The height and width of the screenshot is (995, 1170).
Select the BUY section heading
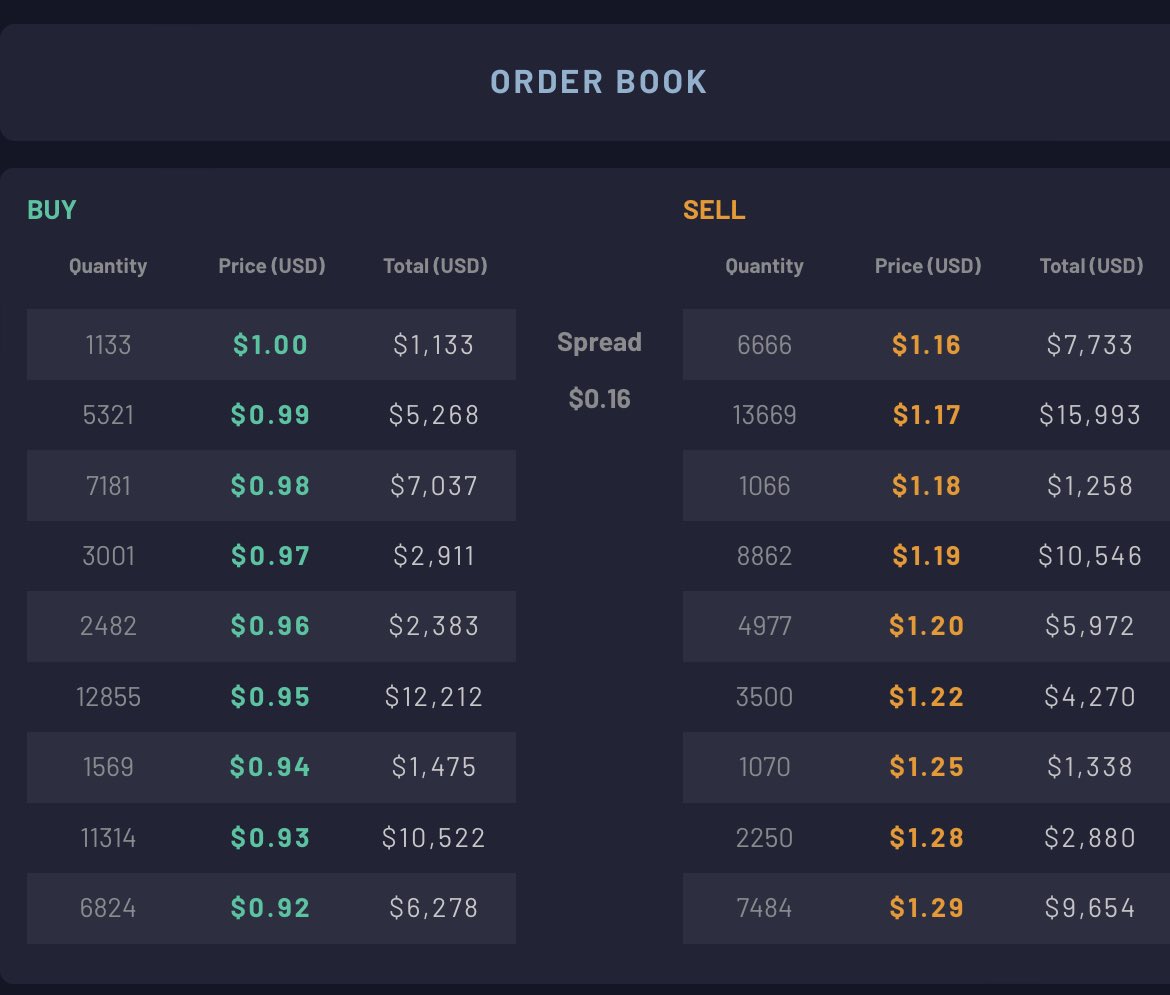click(51, 210)
